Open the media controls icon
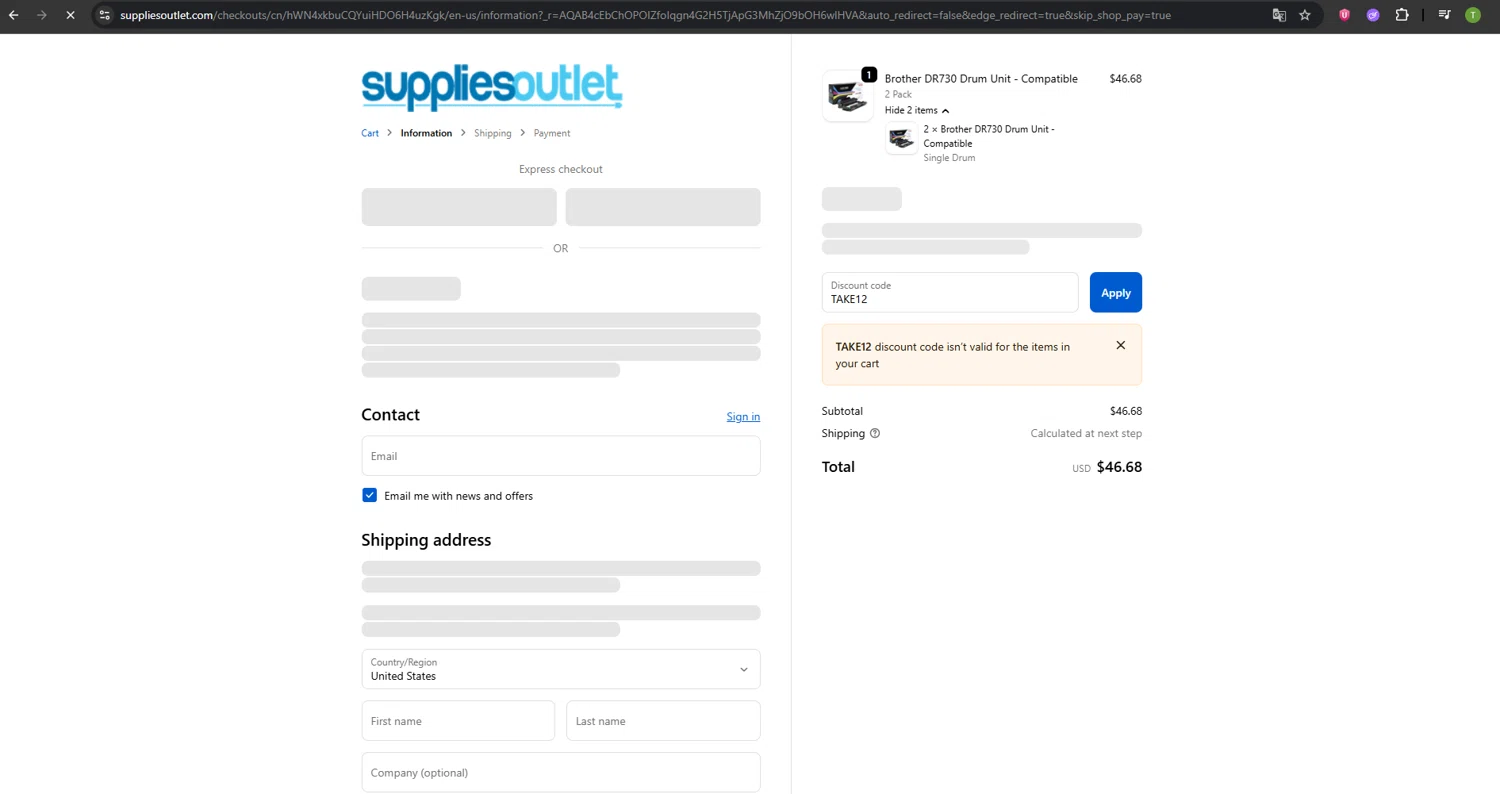The width and height of the screenshot is (1500, 794). [x=1445, y=15]
